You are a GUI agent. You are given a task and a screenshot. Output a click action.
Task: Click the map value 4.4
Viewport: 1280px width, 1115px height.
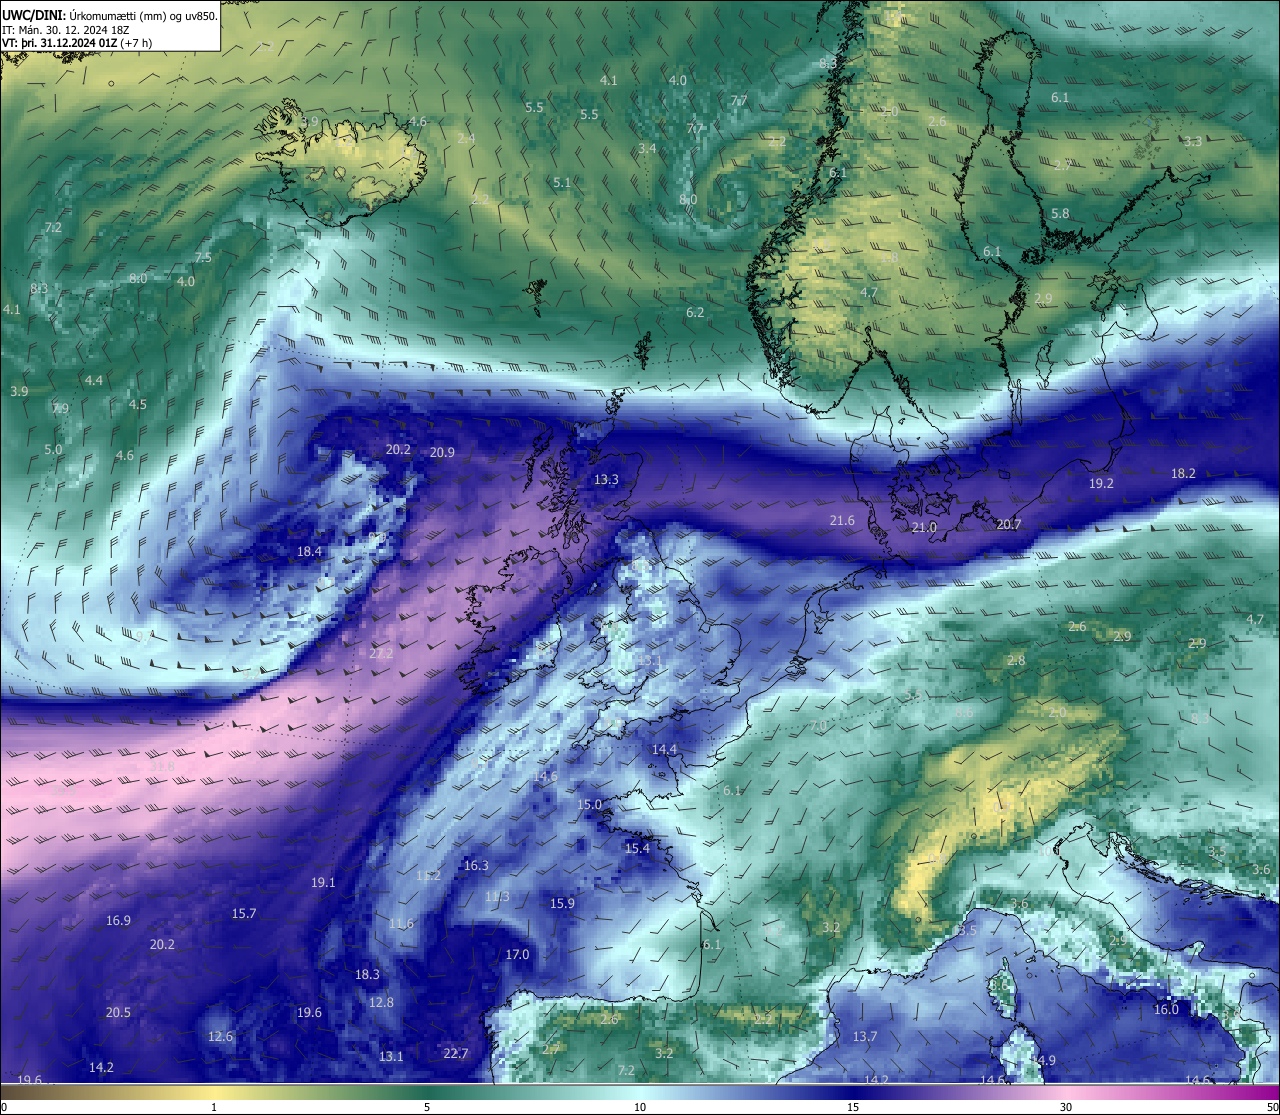click(94, 380)
